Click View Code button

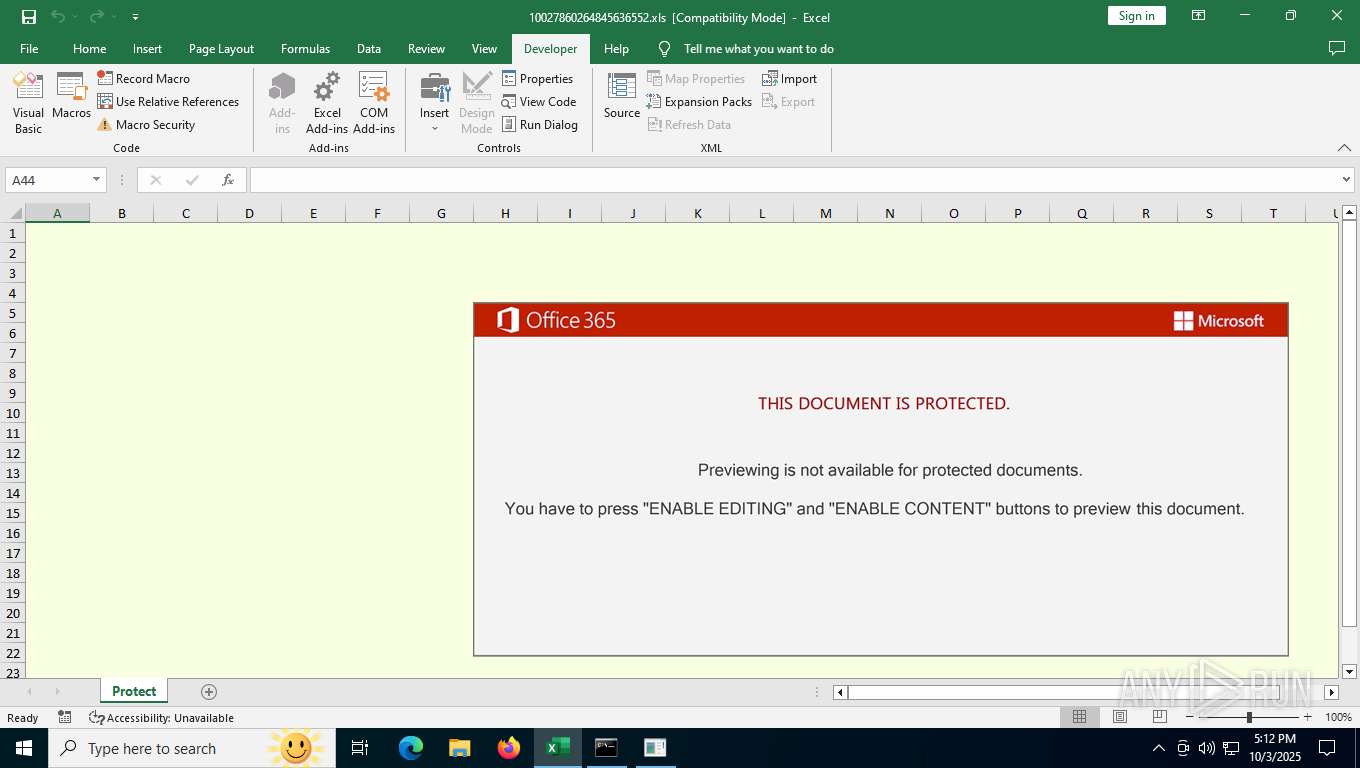(x=539, y=101)
